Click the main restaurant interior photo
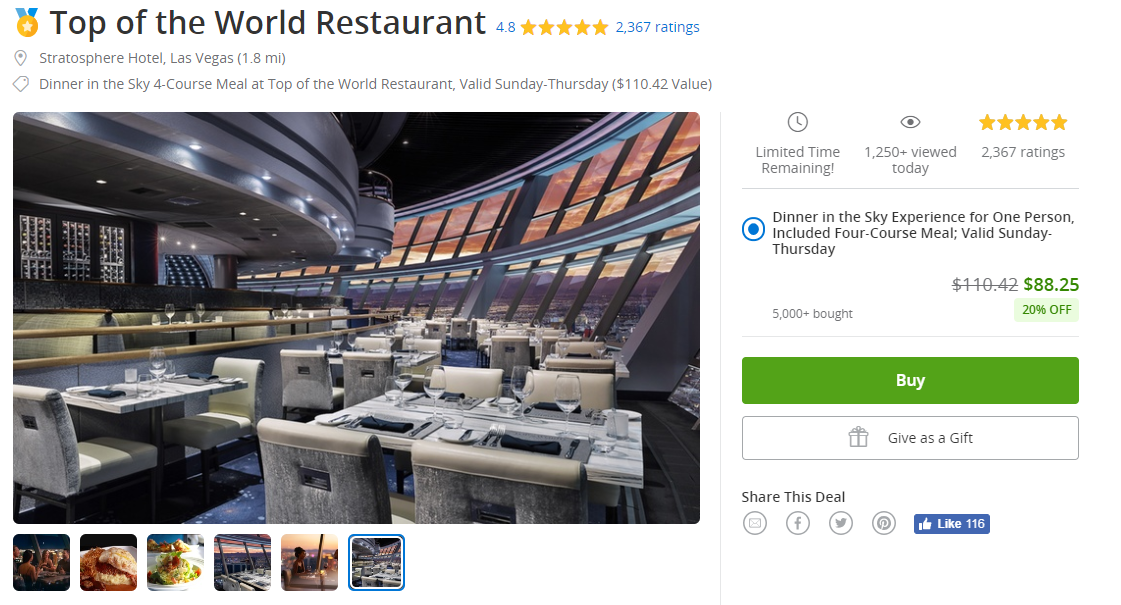 [x=356, y=318]
